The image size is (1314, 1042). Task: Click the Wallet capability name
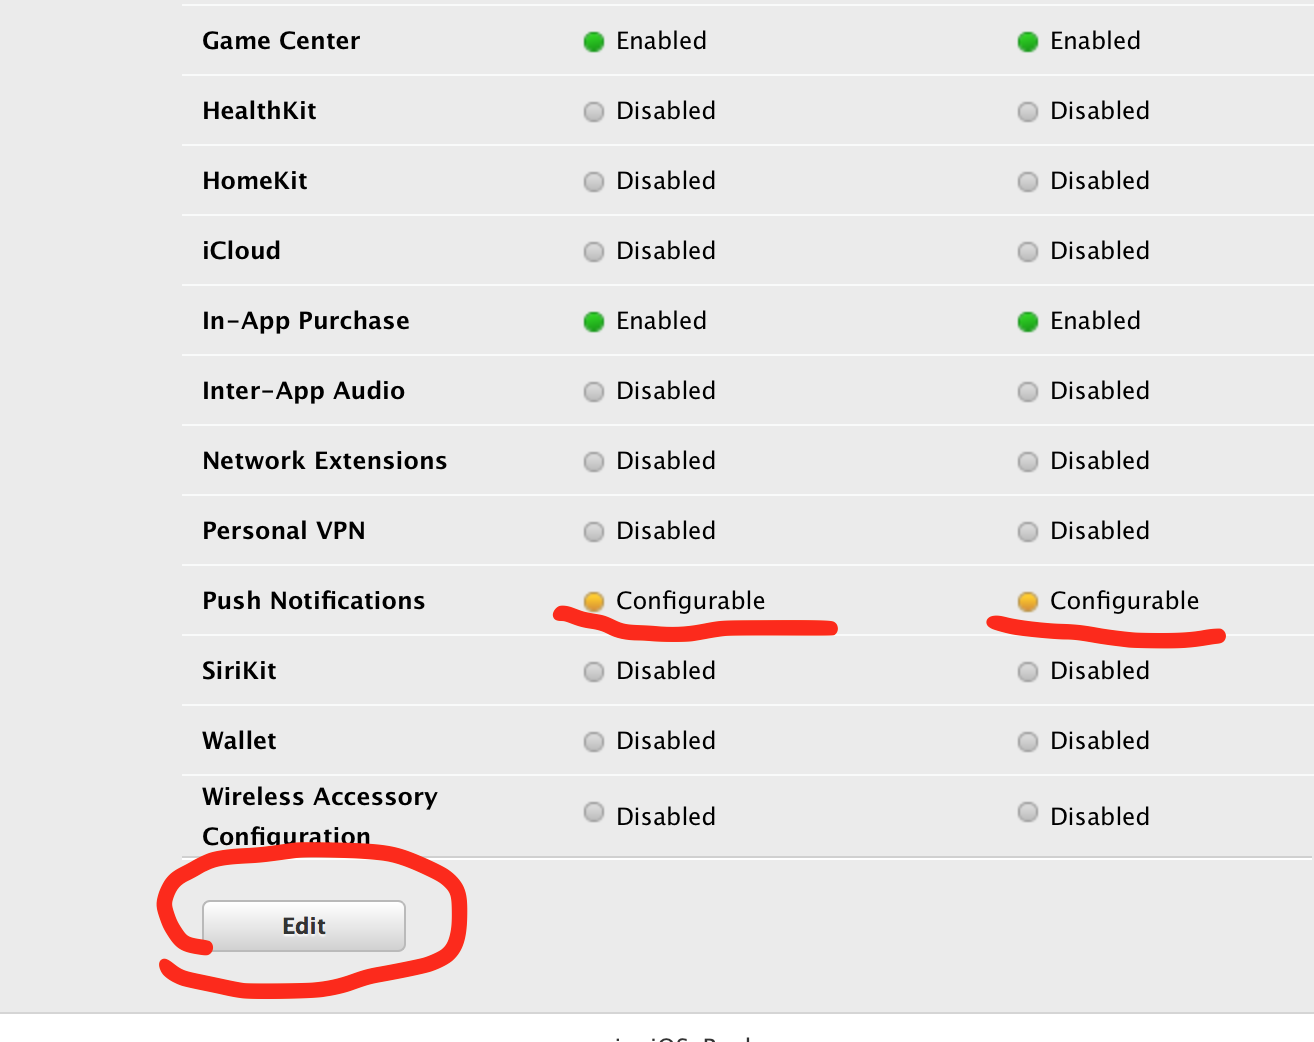coord(239,741)
